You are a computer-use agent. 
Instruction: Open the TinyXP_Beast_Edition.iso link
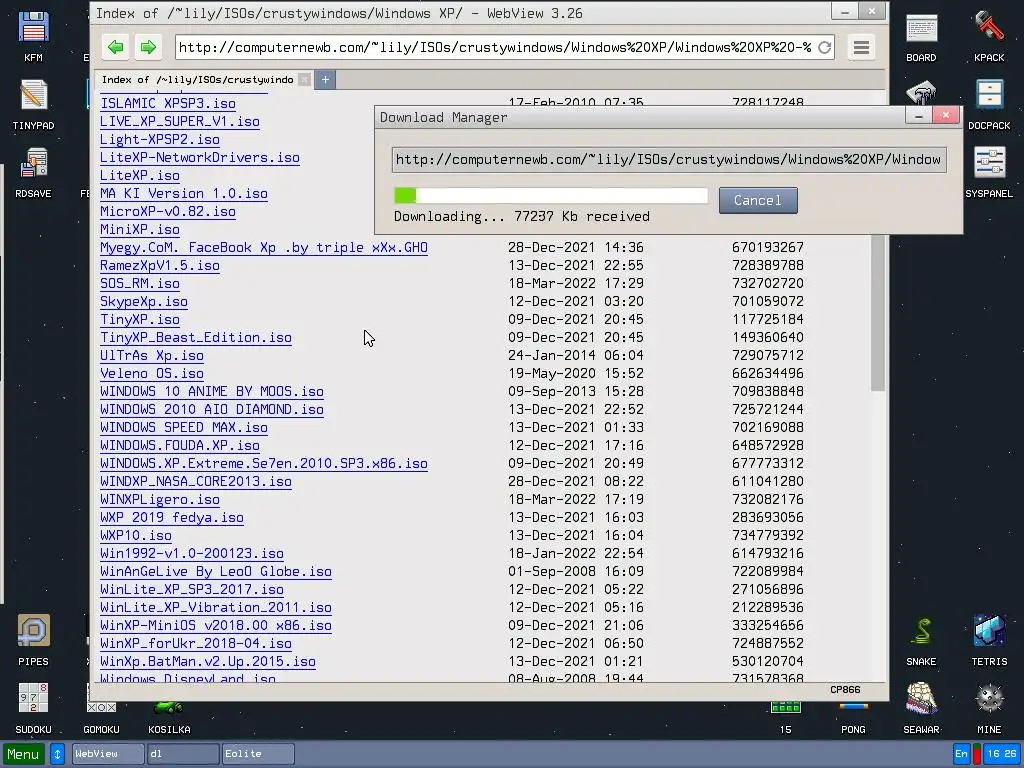point(196,338)
